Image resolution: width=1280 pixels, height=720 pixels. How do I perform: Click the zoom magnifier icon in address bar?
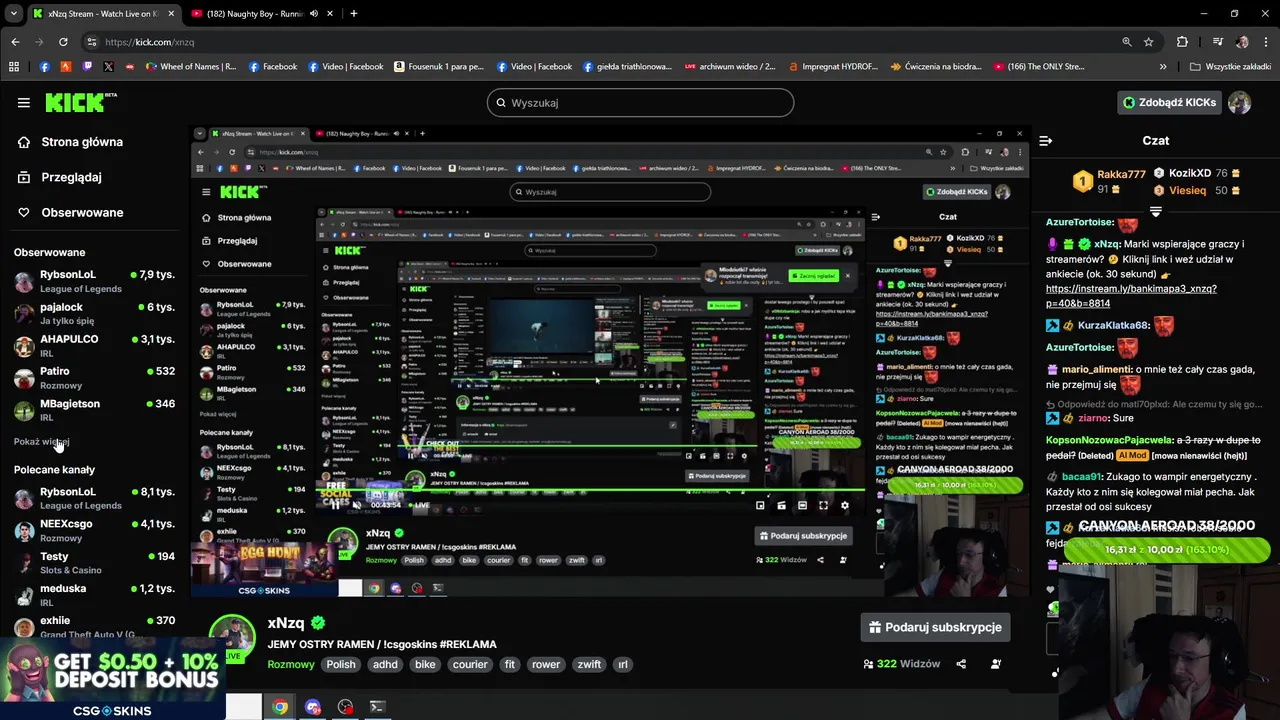(x=1127, y=42)
